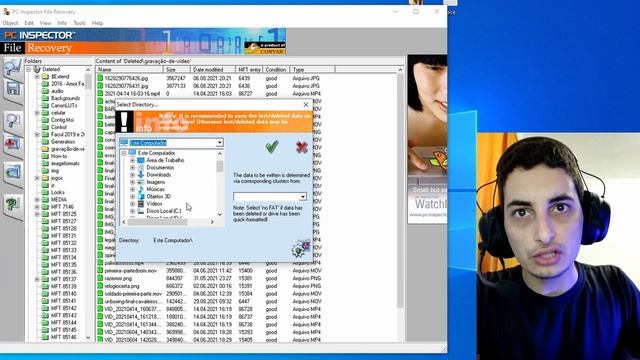Select file 2021-04-14 16-03-16.mp4
The height and width of the screenshot is (360, 640).
point(132,93)
